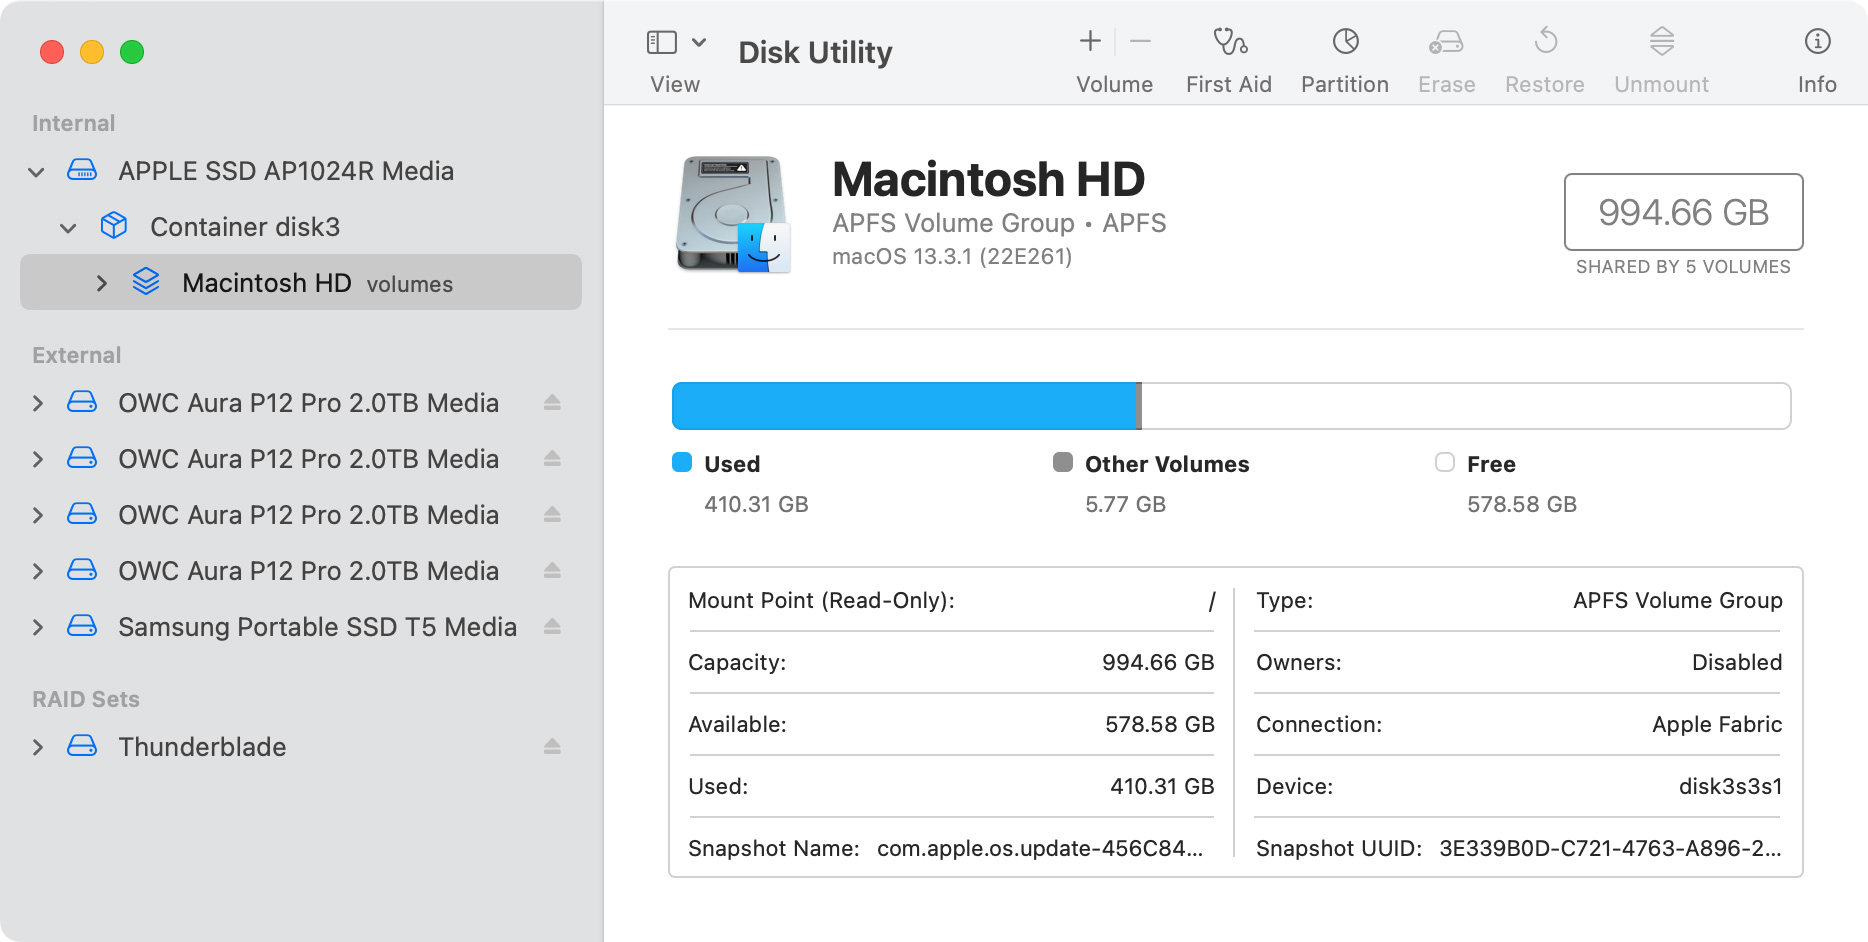1868x942 pixels.
Task: Click the Restore toolbar icon
Action: pyautogui.click(x=1545, y=42)
